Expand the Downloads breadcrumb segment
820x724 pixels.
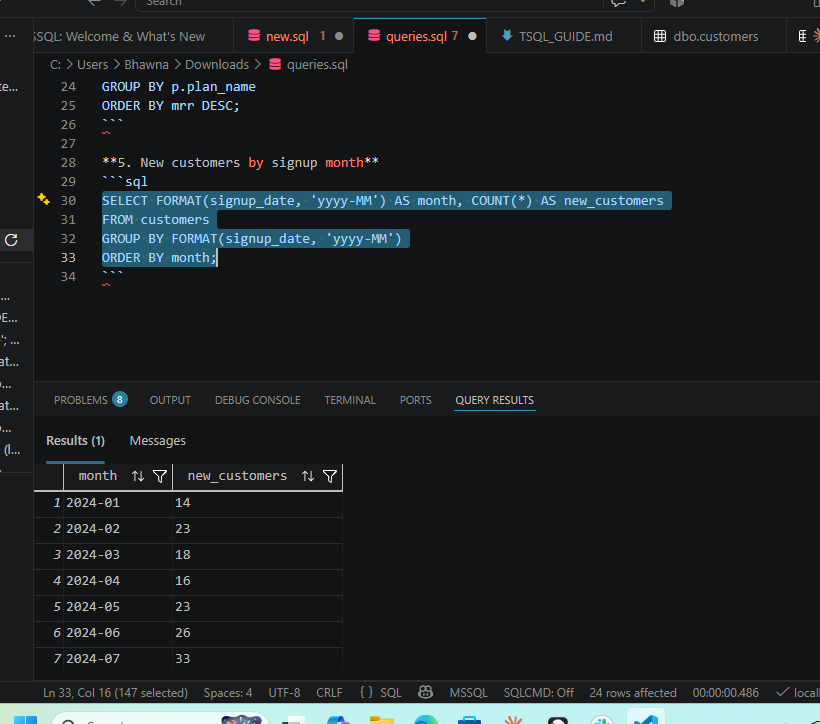pyautogui.click(x=217, y=64)
